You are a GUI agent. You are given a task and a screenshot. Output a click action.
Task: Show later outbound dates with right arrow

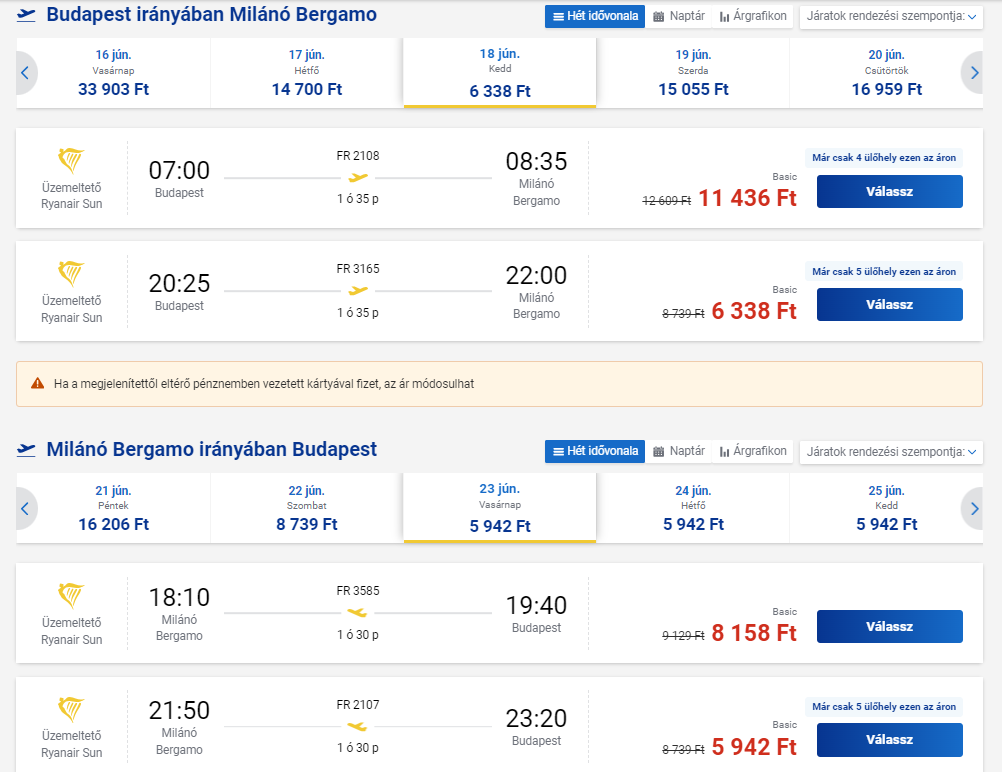point(973,73)
